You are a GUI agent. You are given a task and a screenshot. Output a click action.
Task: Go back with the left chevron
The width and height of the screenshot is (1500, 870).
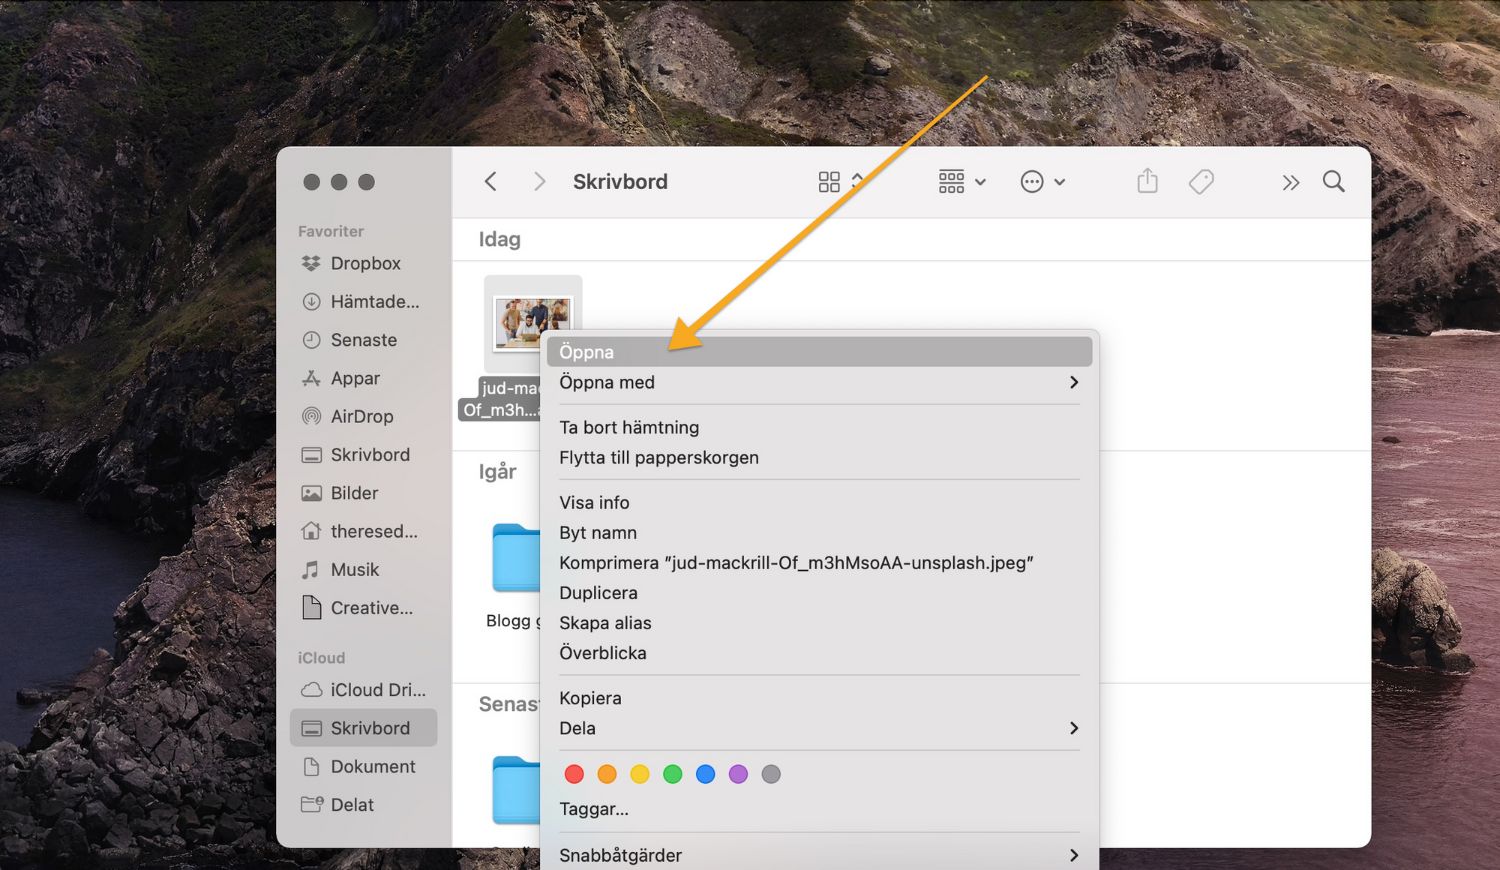pyautogui.click(x=490, y=181)
